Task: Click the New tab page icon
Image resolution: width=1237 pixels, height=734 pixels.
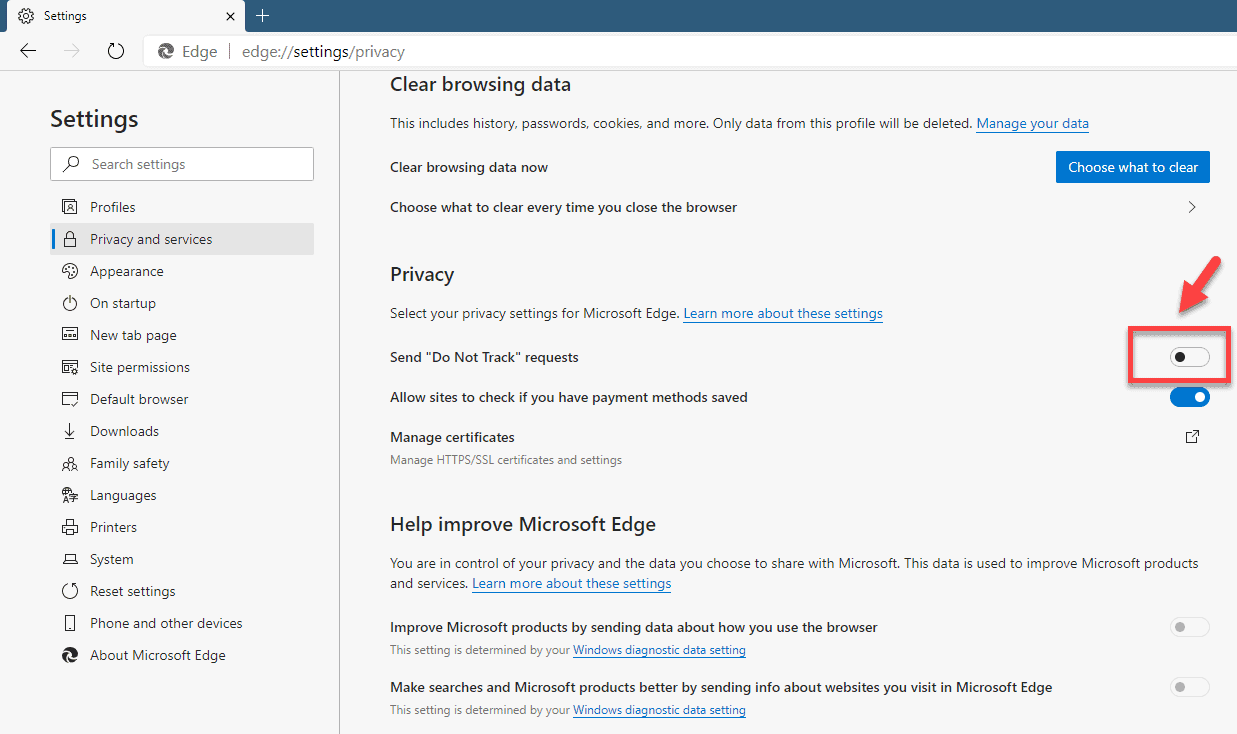Action: coord(70,335)
